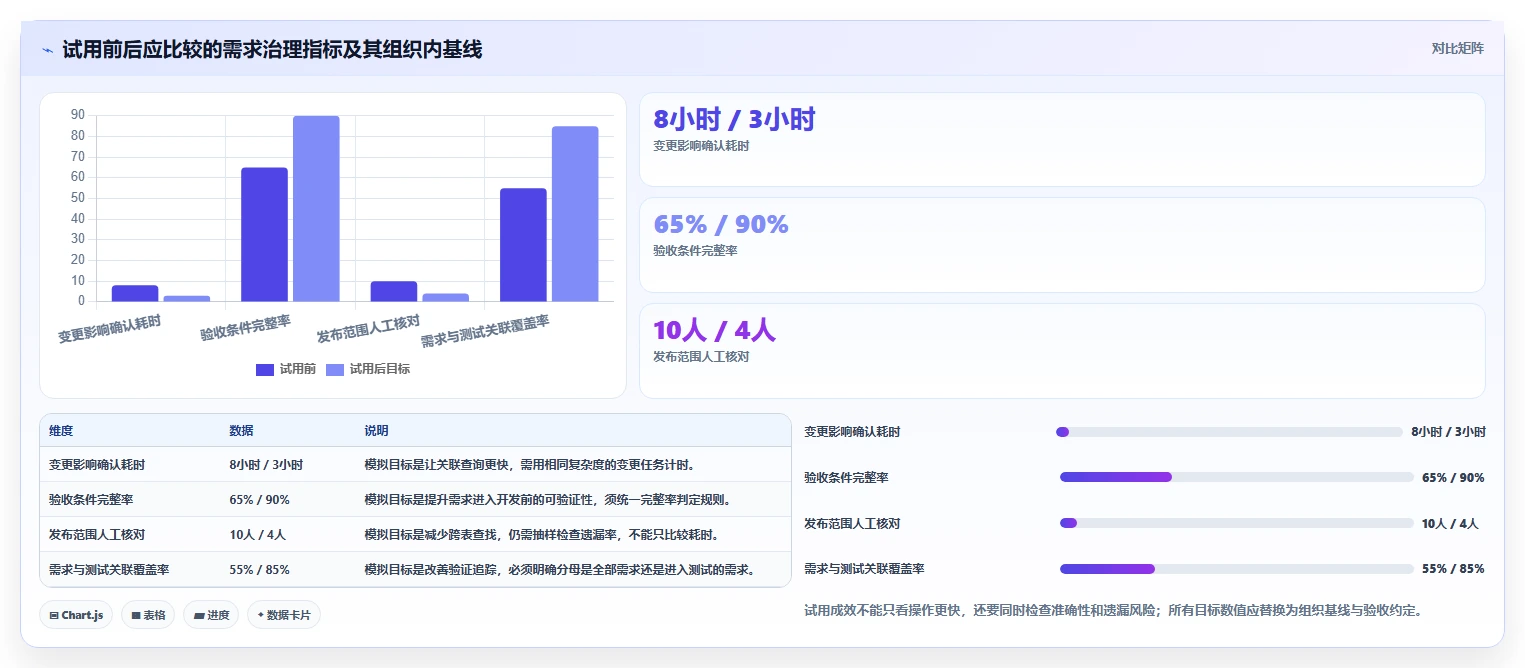Click the footer note starting 试用成效不能只看操作更快

[x=1113, y=610]
